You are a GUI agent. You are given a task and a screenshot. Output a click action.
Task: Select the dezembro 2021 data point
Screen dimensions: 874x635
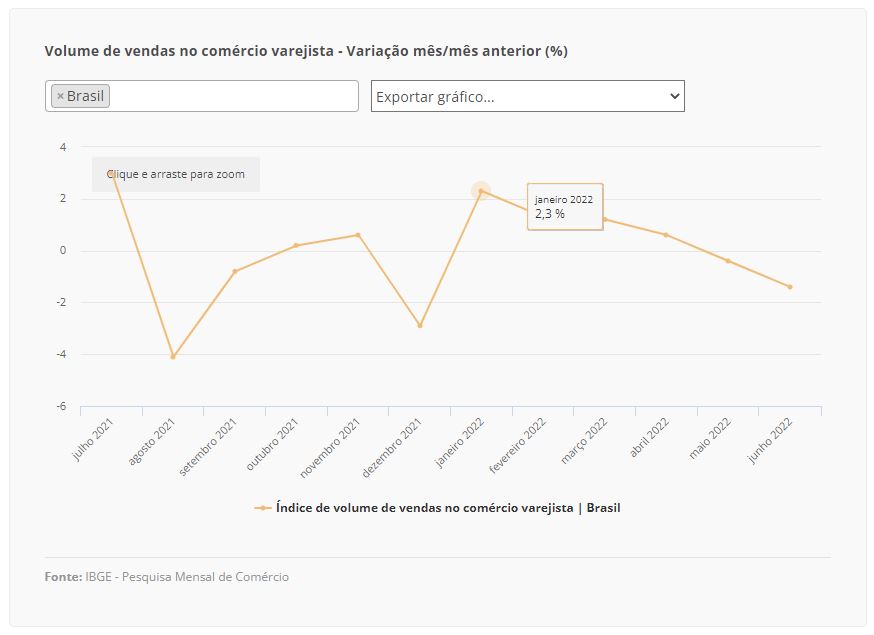[420, 326]
